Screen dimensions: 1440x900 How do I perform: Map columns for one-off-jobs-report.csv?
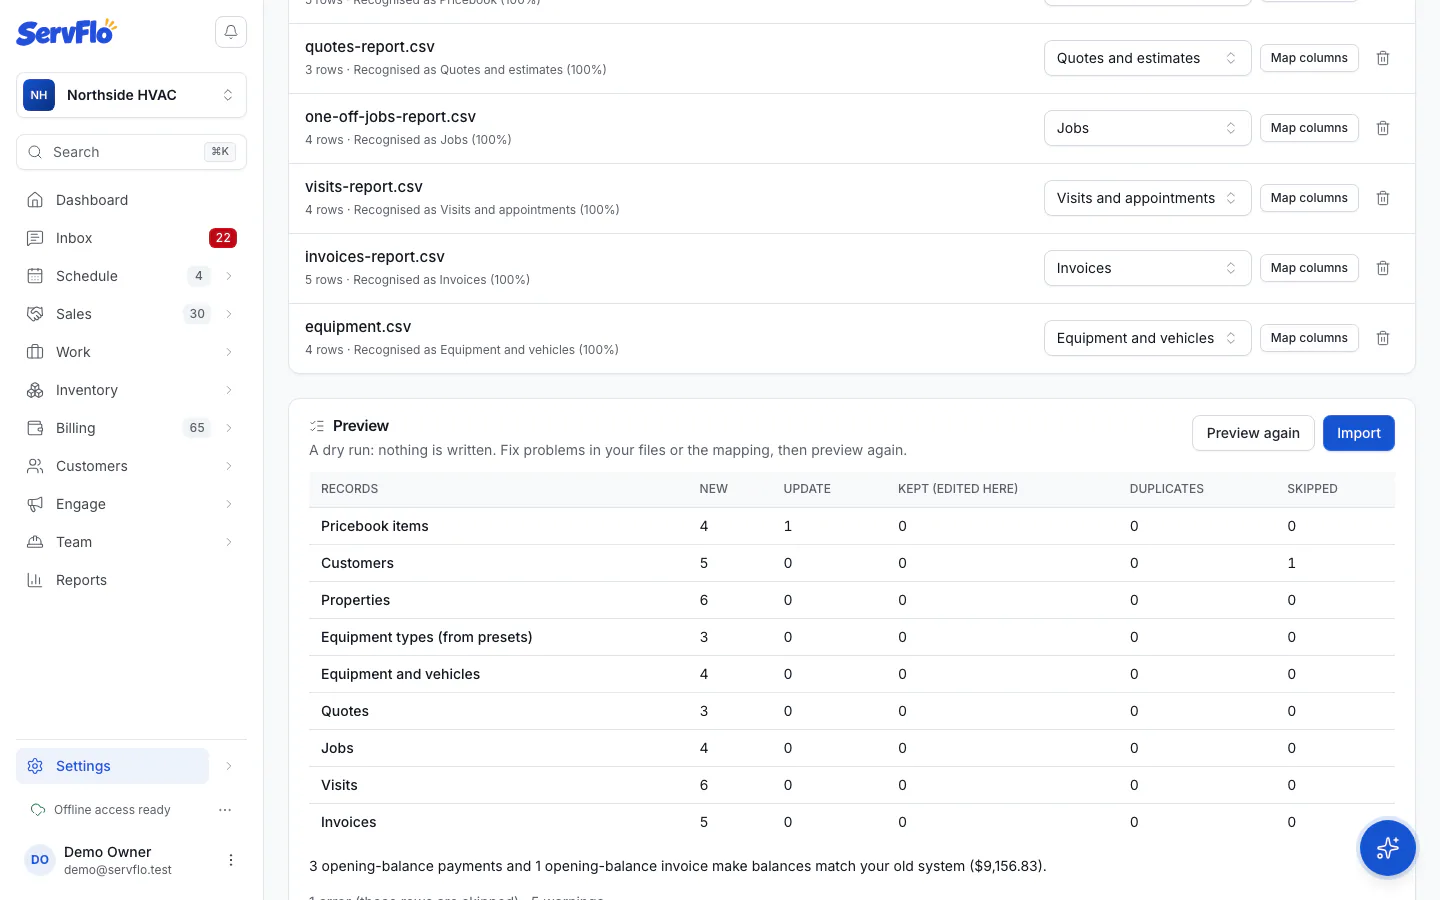(1309, 128)
